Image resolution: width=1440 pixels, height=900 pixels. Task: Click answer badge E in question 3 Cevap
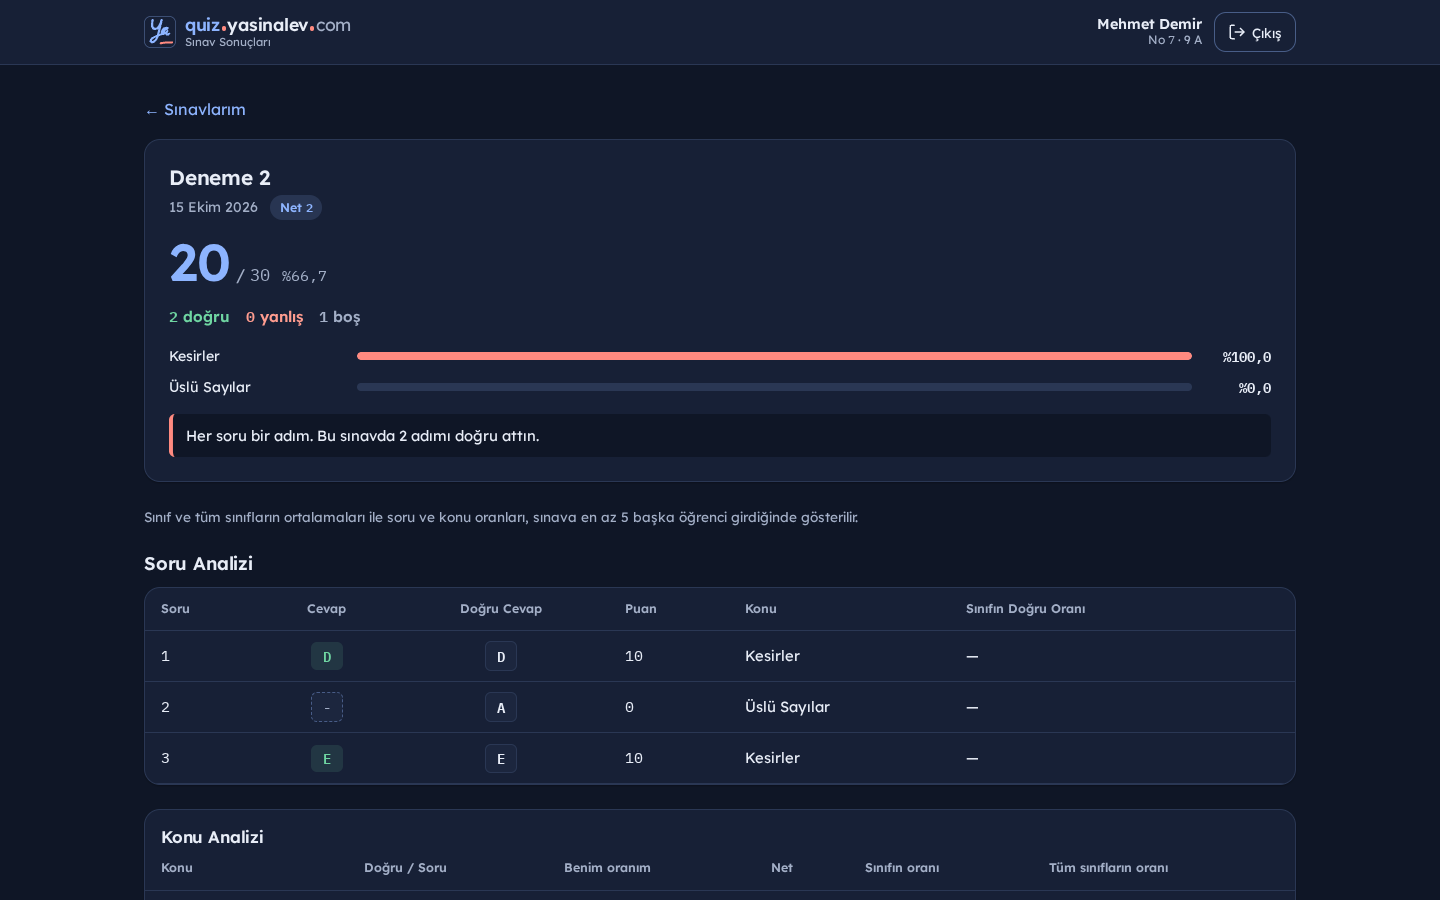point(327,758)
